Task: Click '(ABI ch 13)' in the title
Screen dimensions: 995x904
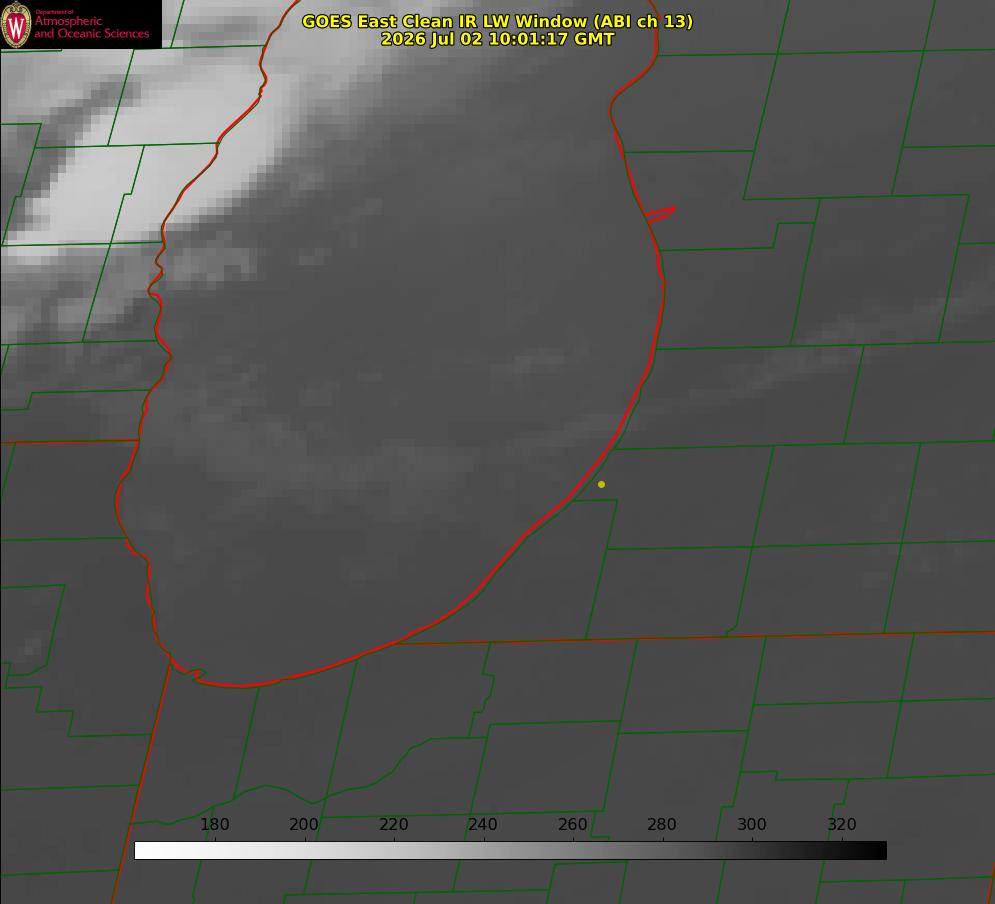Action: coord(642,22)
